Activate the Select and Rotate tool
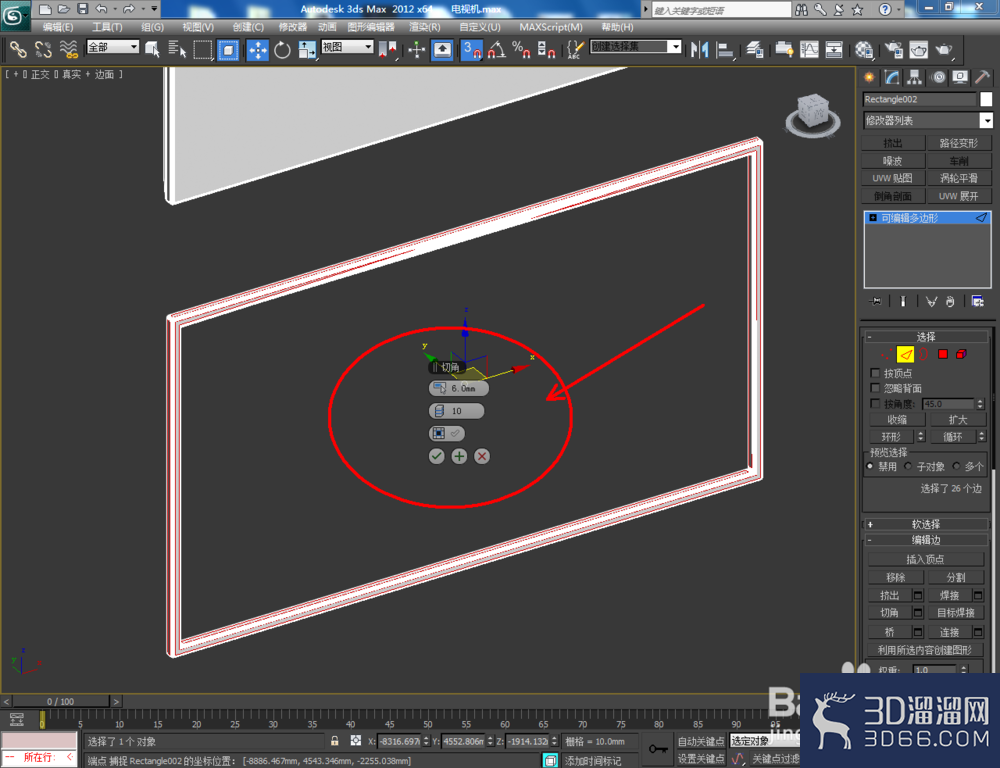 point(282,50)
